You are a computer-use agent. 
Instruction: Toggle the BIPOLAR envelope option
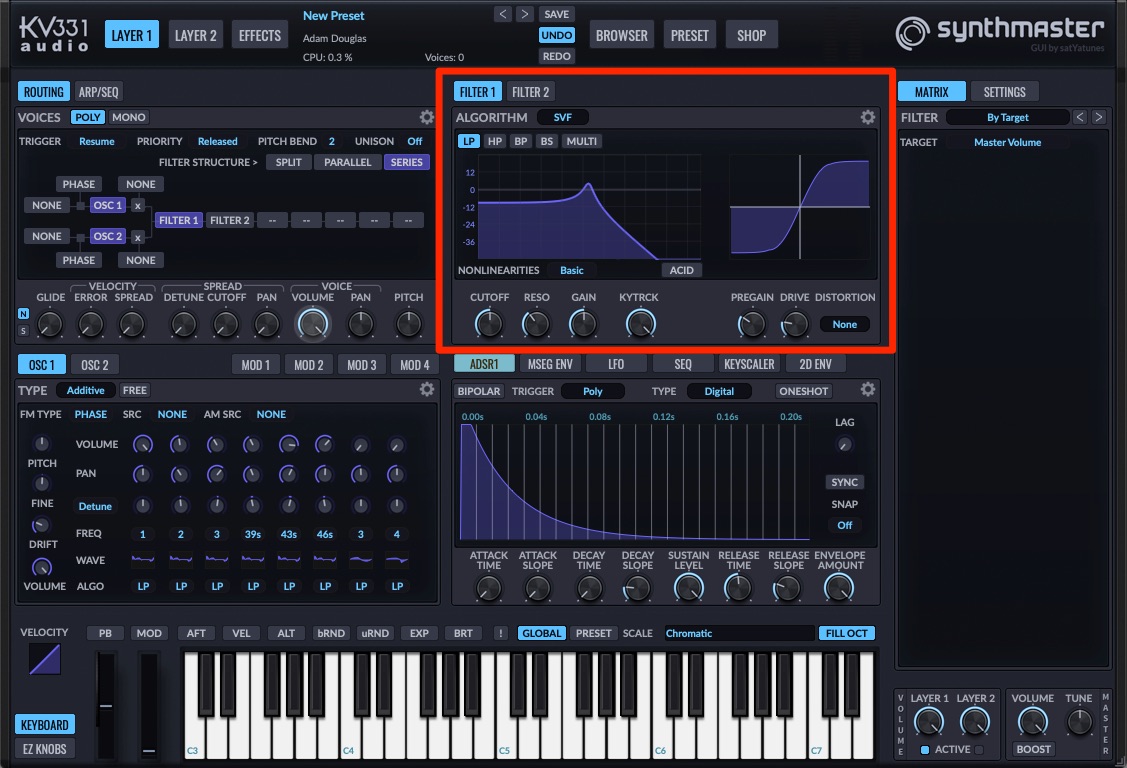(479, 391)
